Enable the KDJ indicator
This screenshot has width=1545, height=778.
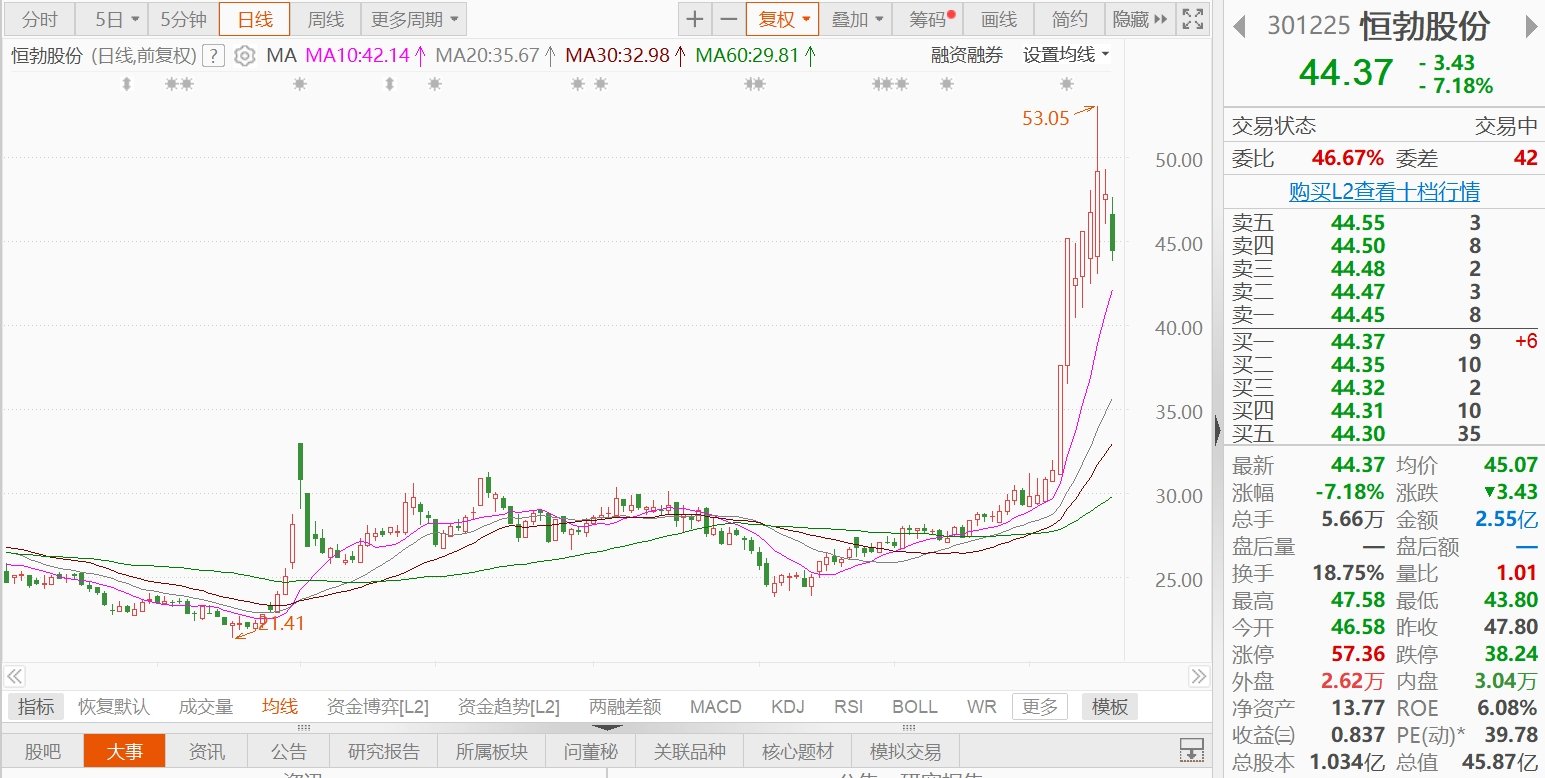787,707
